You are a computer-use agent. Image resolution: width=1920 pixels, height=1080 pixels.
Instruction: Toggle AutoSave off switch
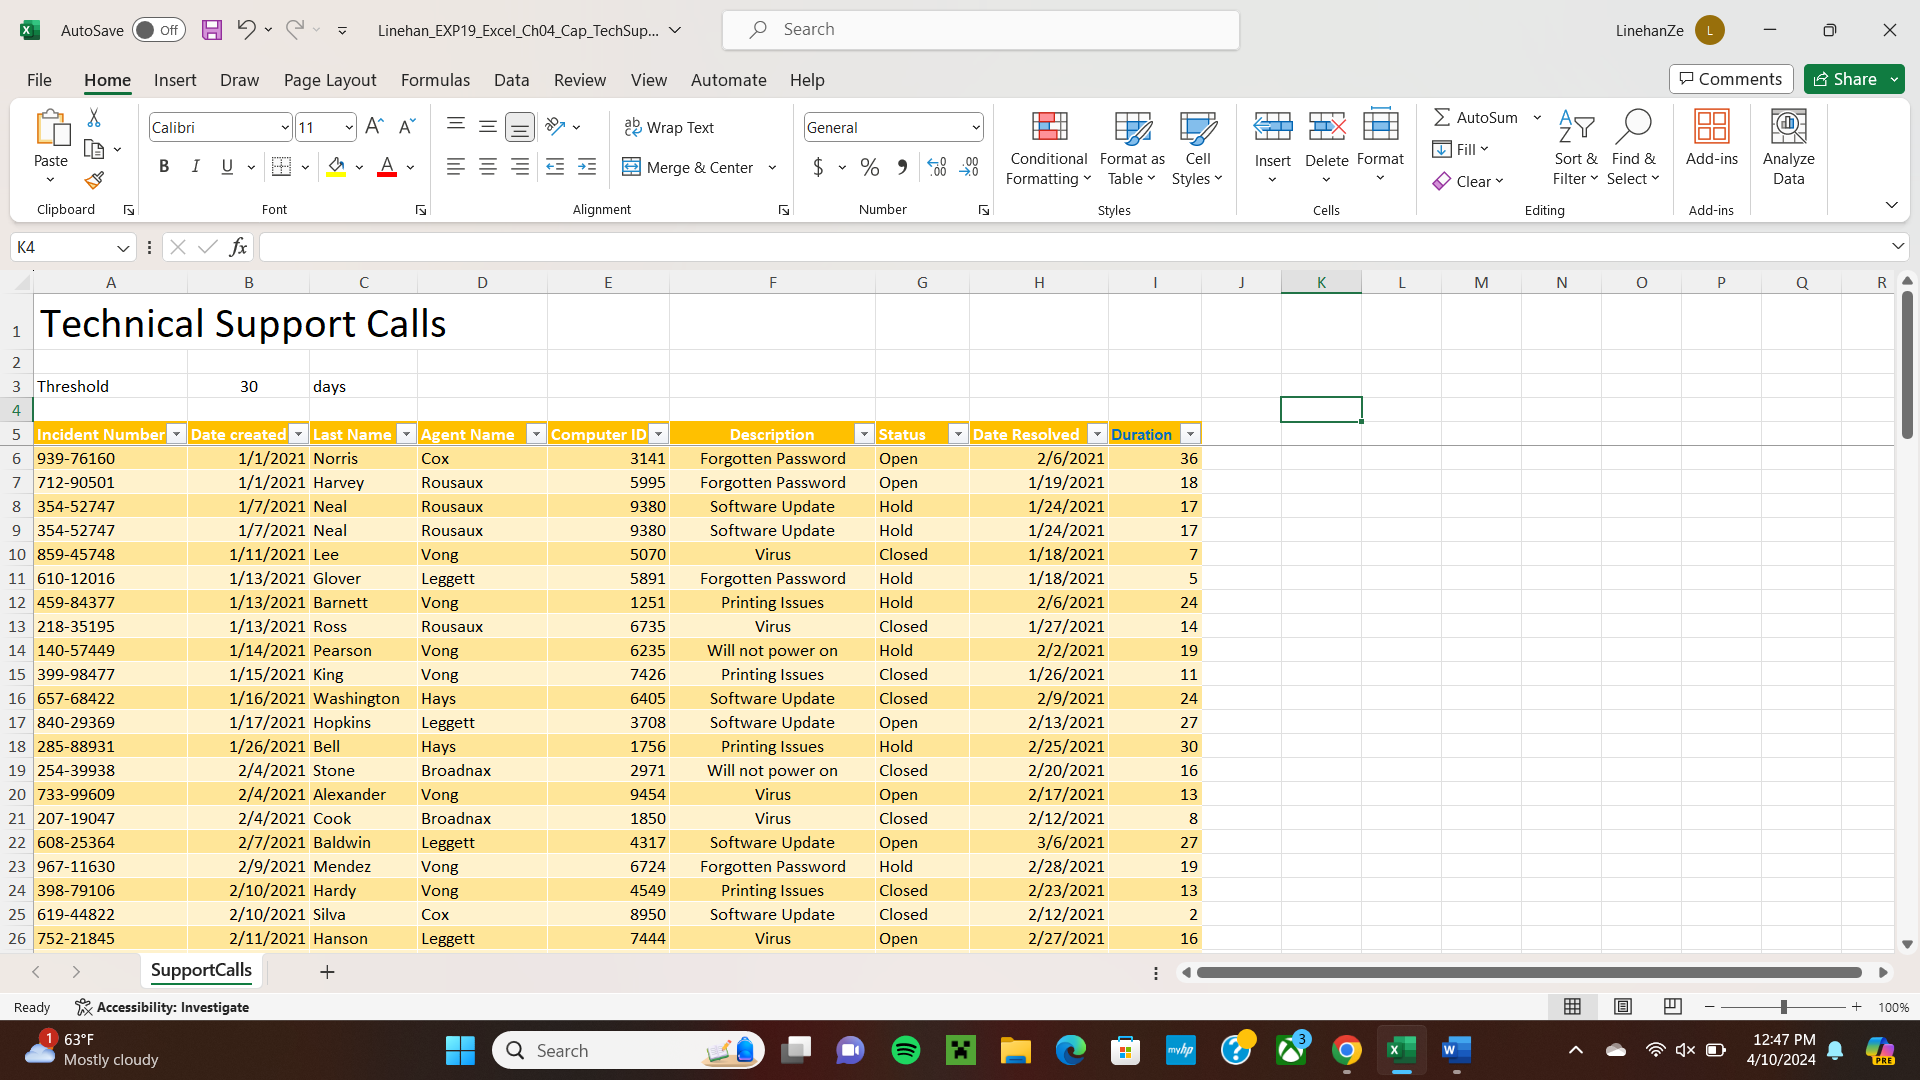[x=158, y=30]
